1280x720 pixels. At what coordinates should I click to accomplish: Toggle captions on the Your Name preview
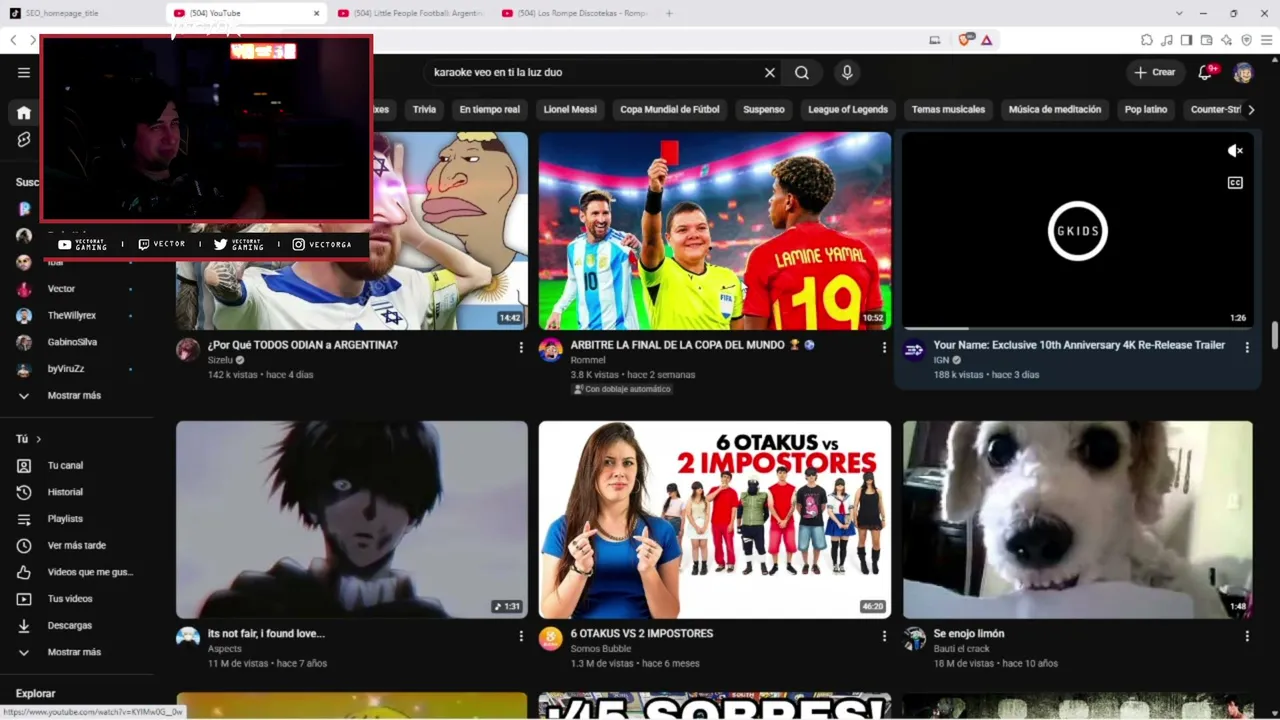1235,183
